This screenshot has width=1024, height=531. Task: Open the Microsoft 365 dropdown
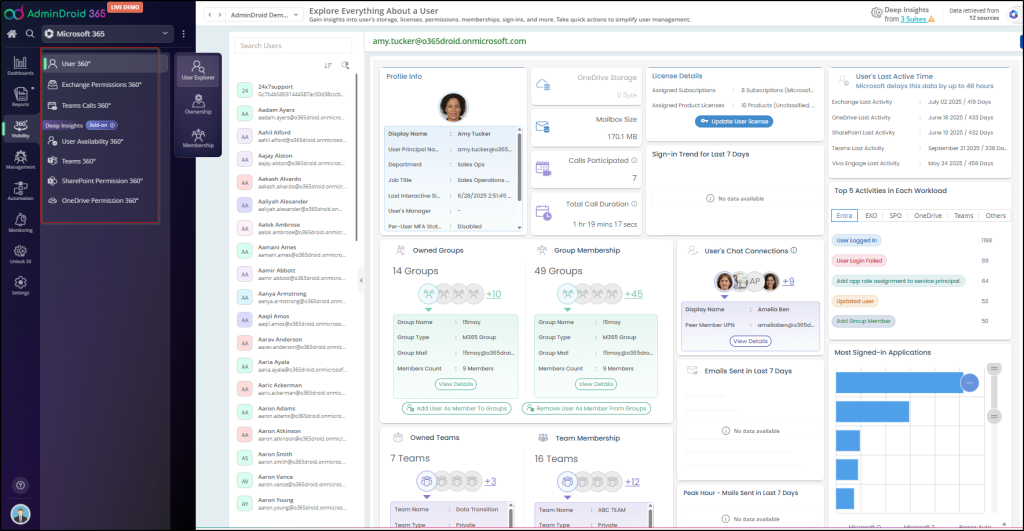point(106,33)
